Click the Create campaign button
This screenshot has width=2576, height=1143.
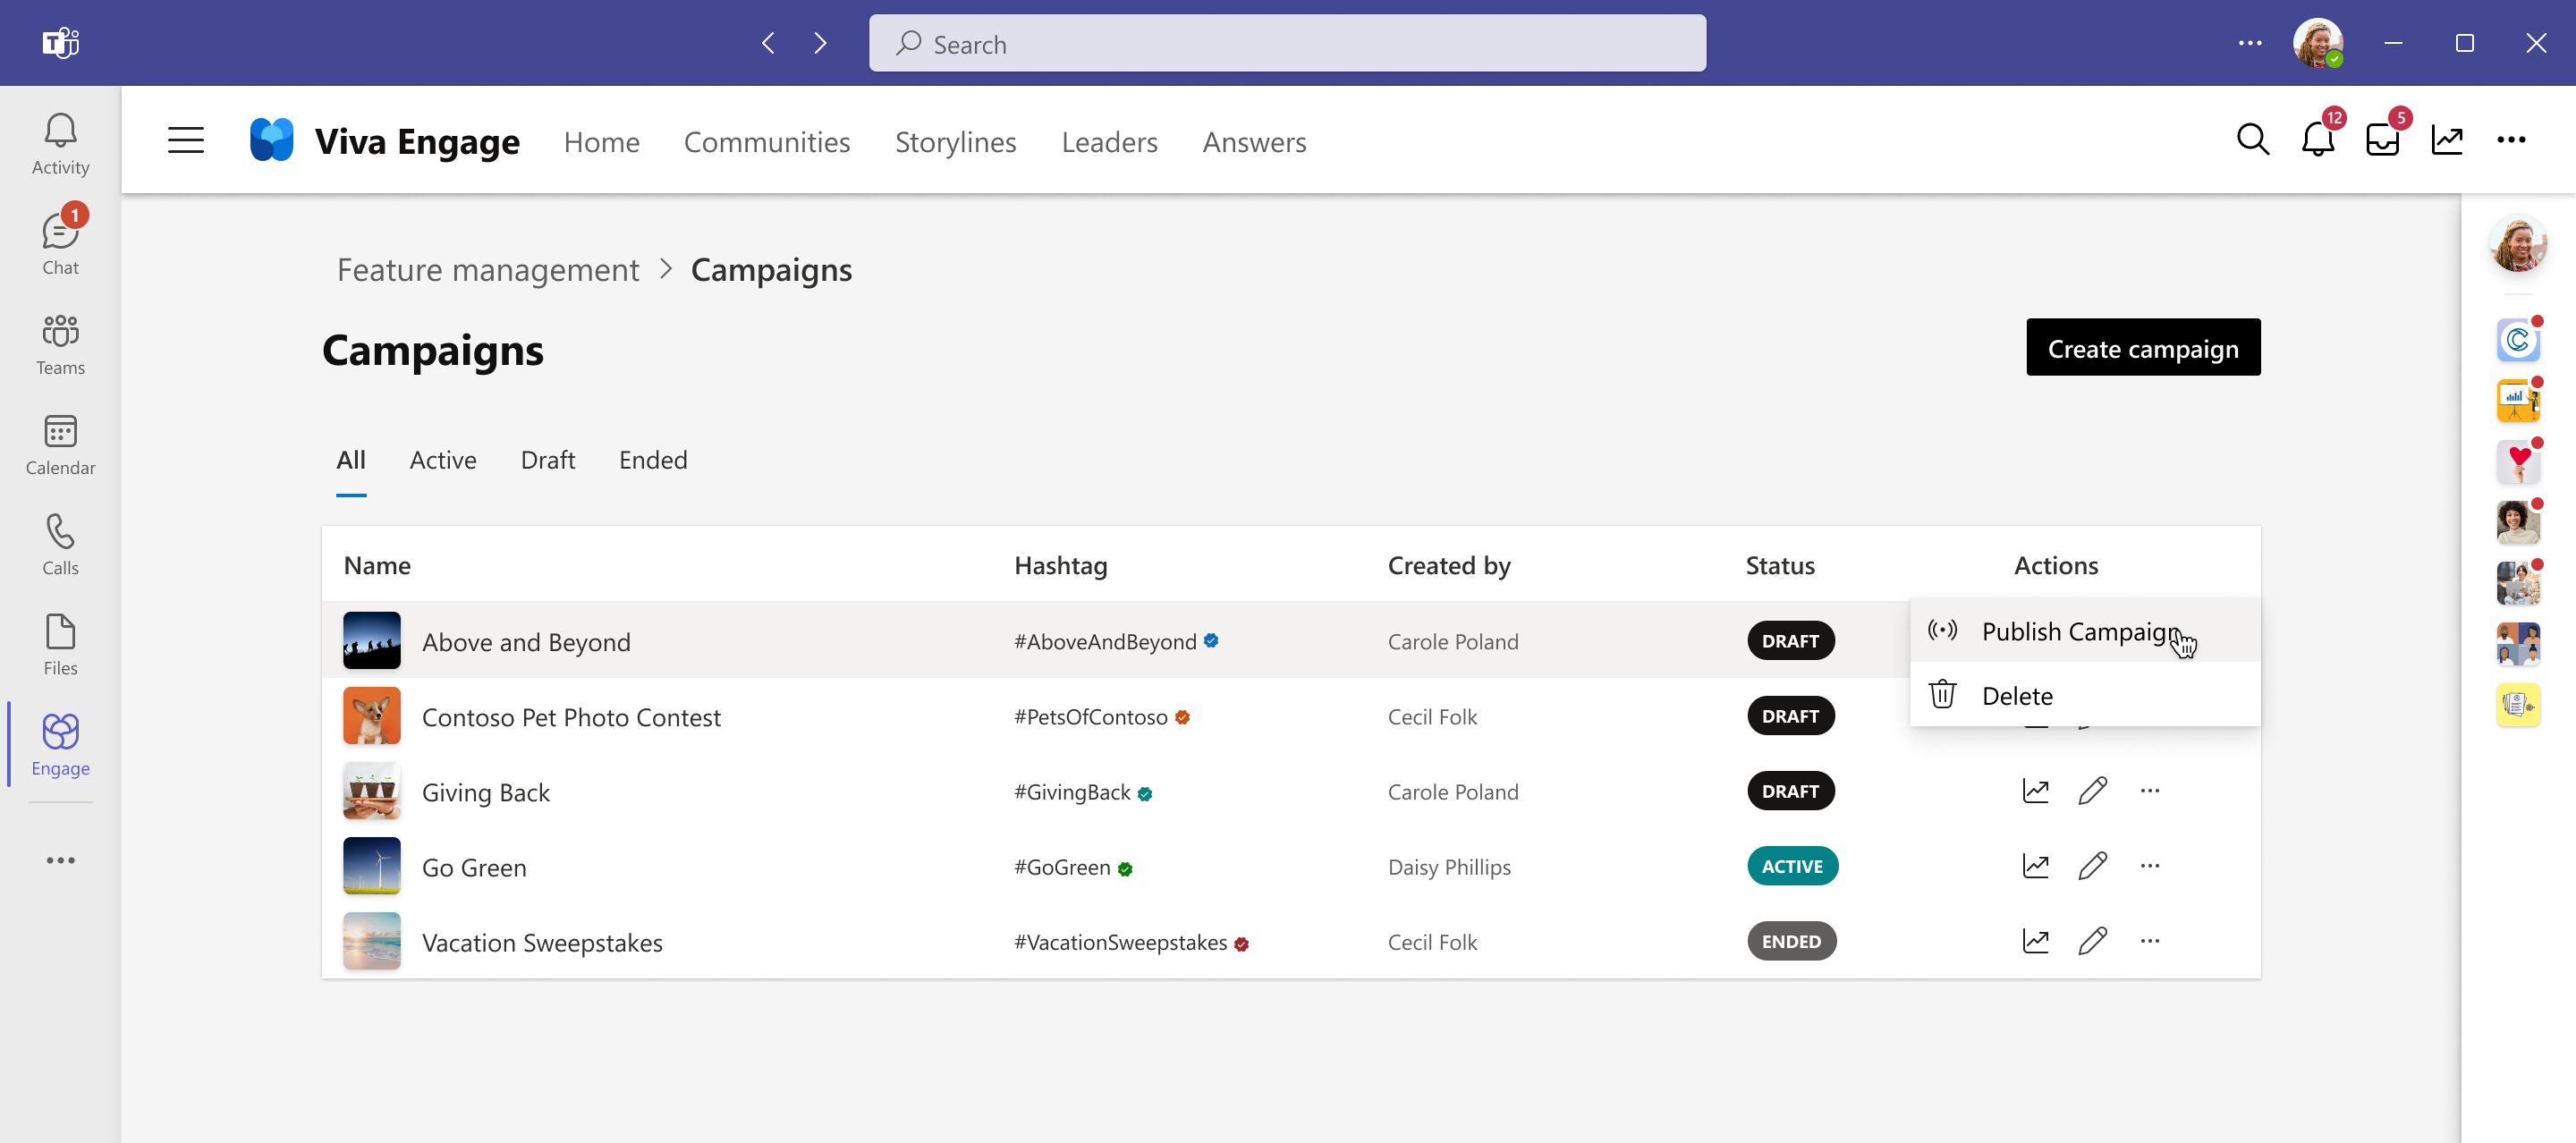[2143, 348]
